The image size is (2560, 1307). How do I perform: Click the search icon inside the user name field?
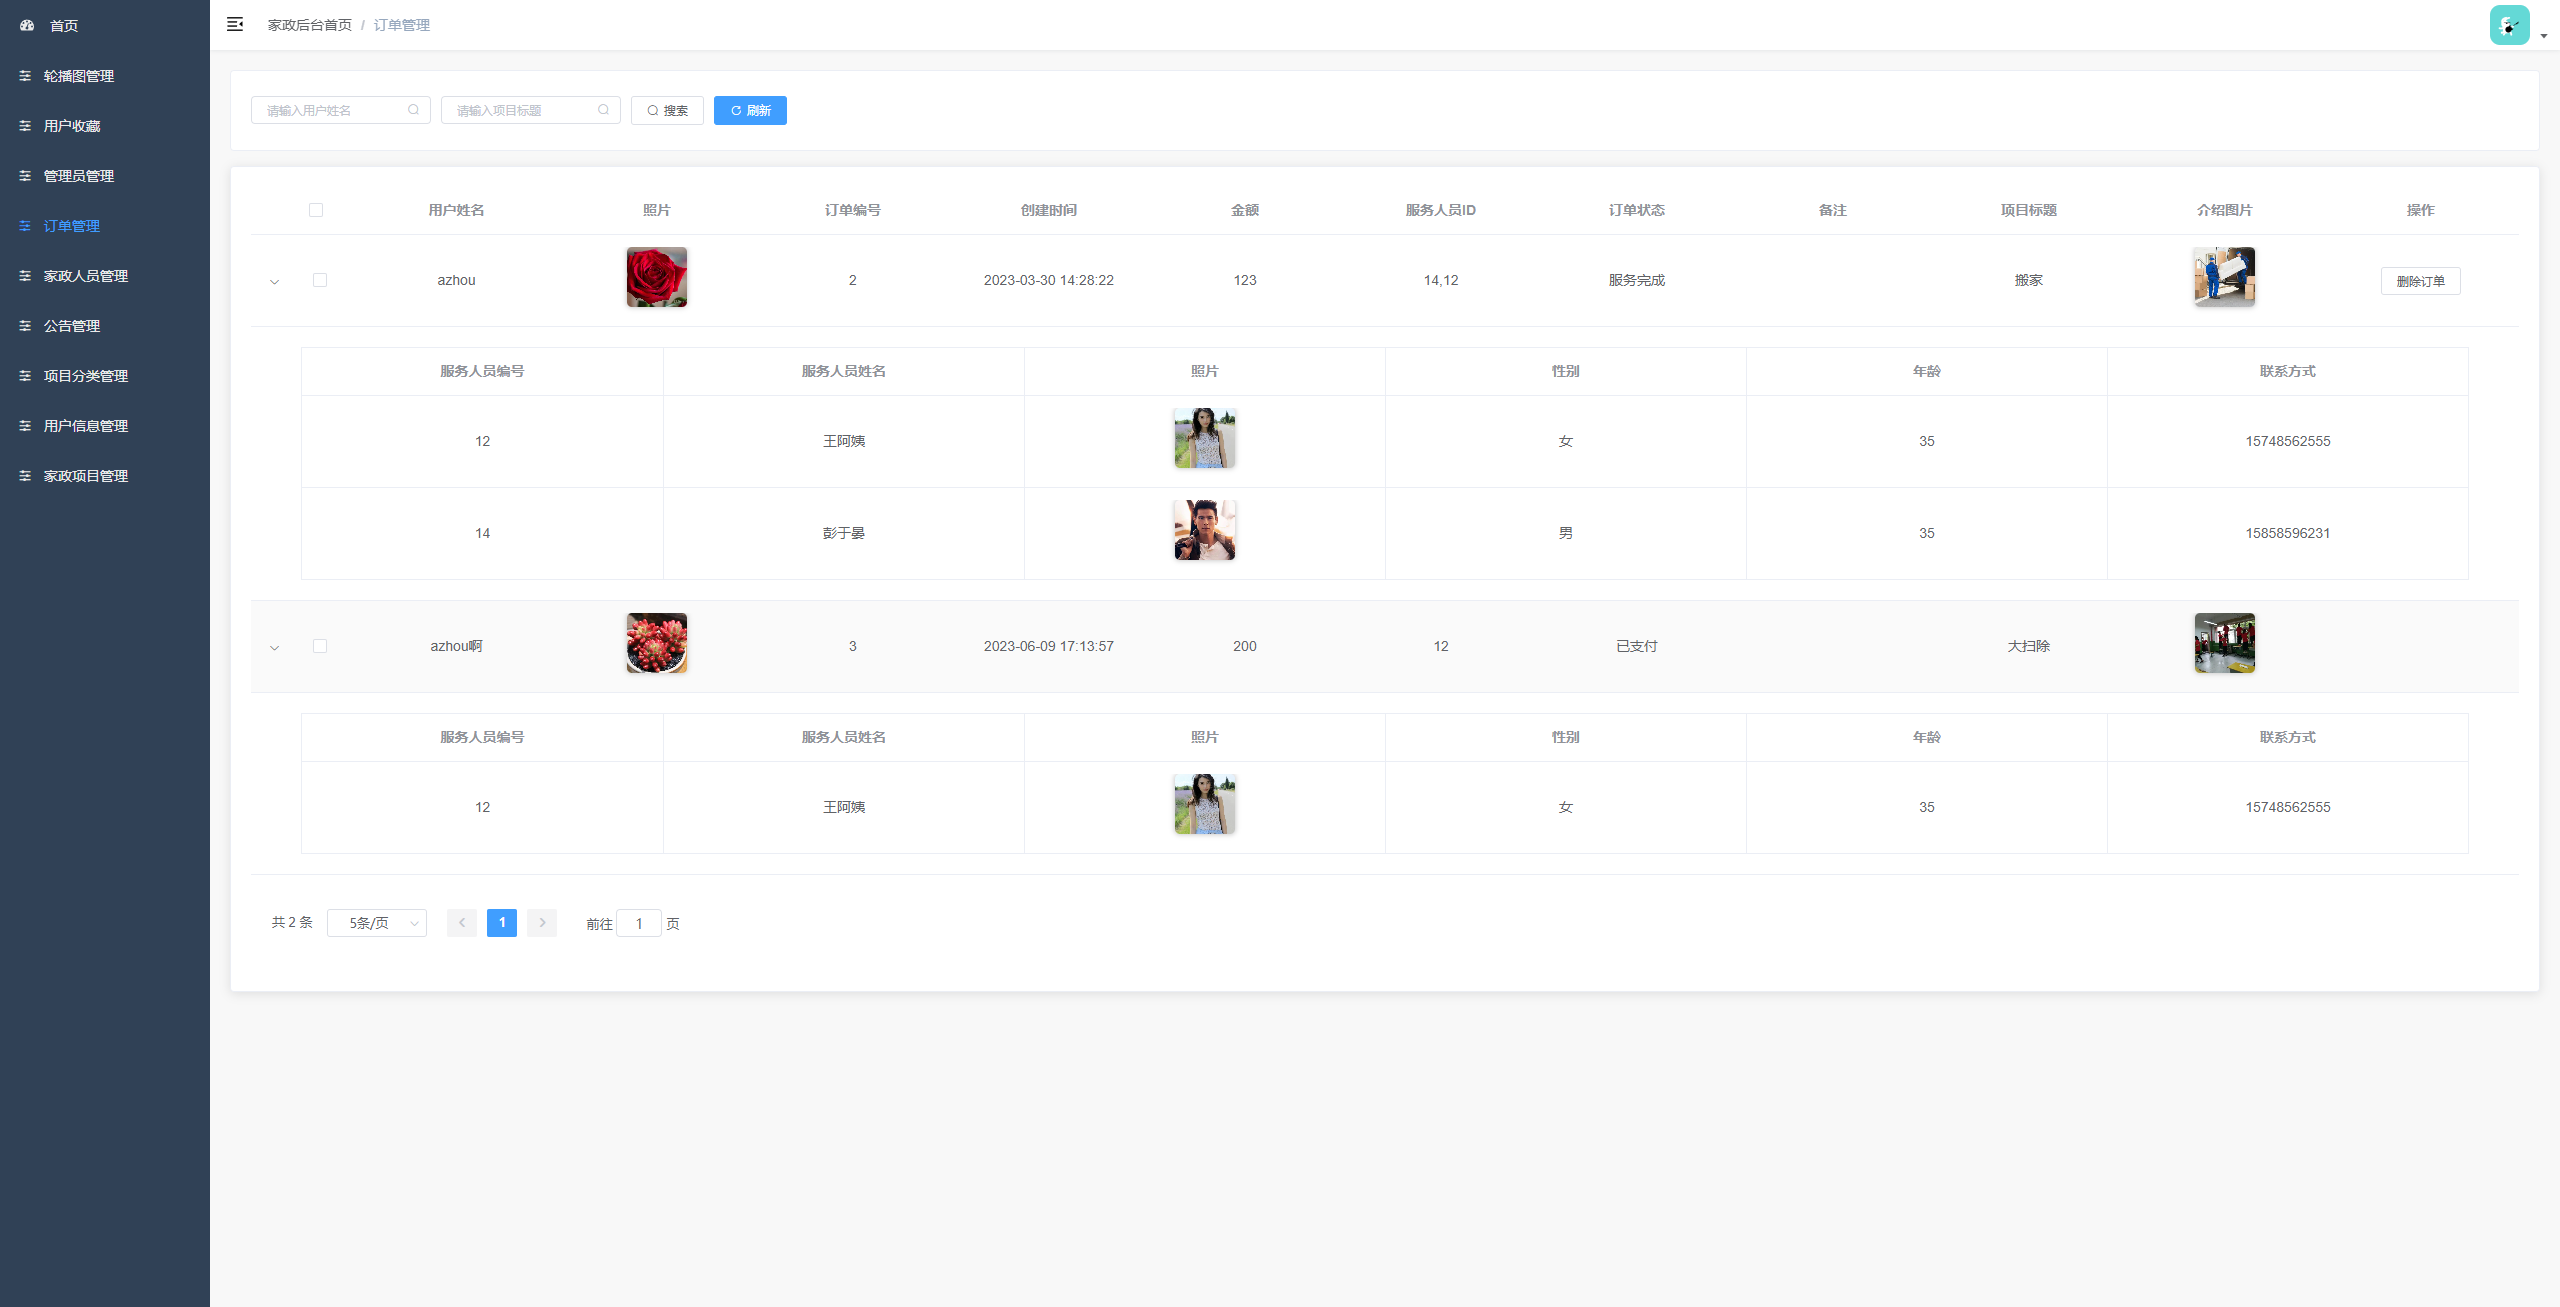coord(413,110)
